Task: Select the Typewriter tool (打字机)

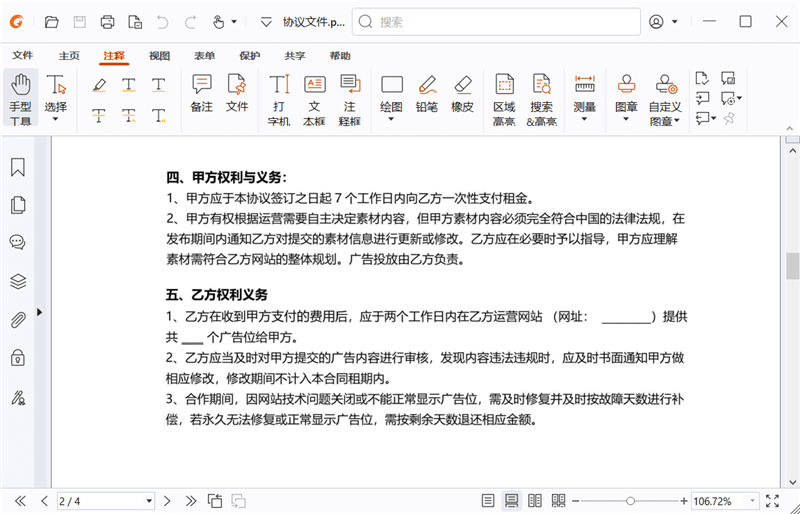Action: tap(279, 100)
